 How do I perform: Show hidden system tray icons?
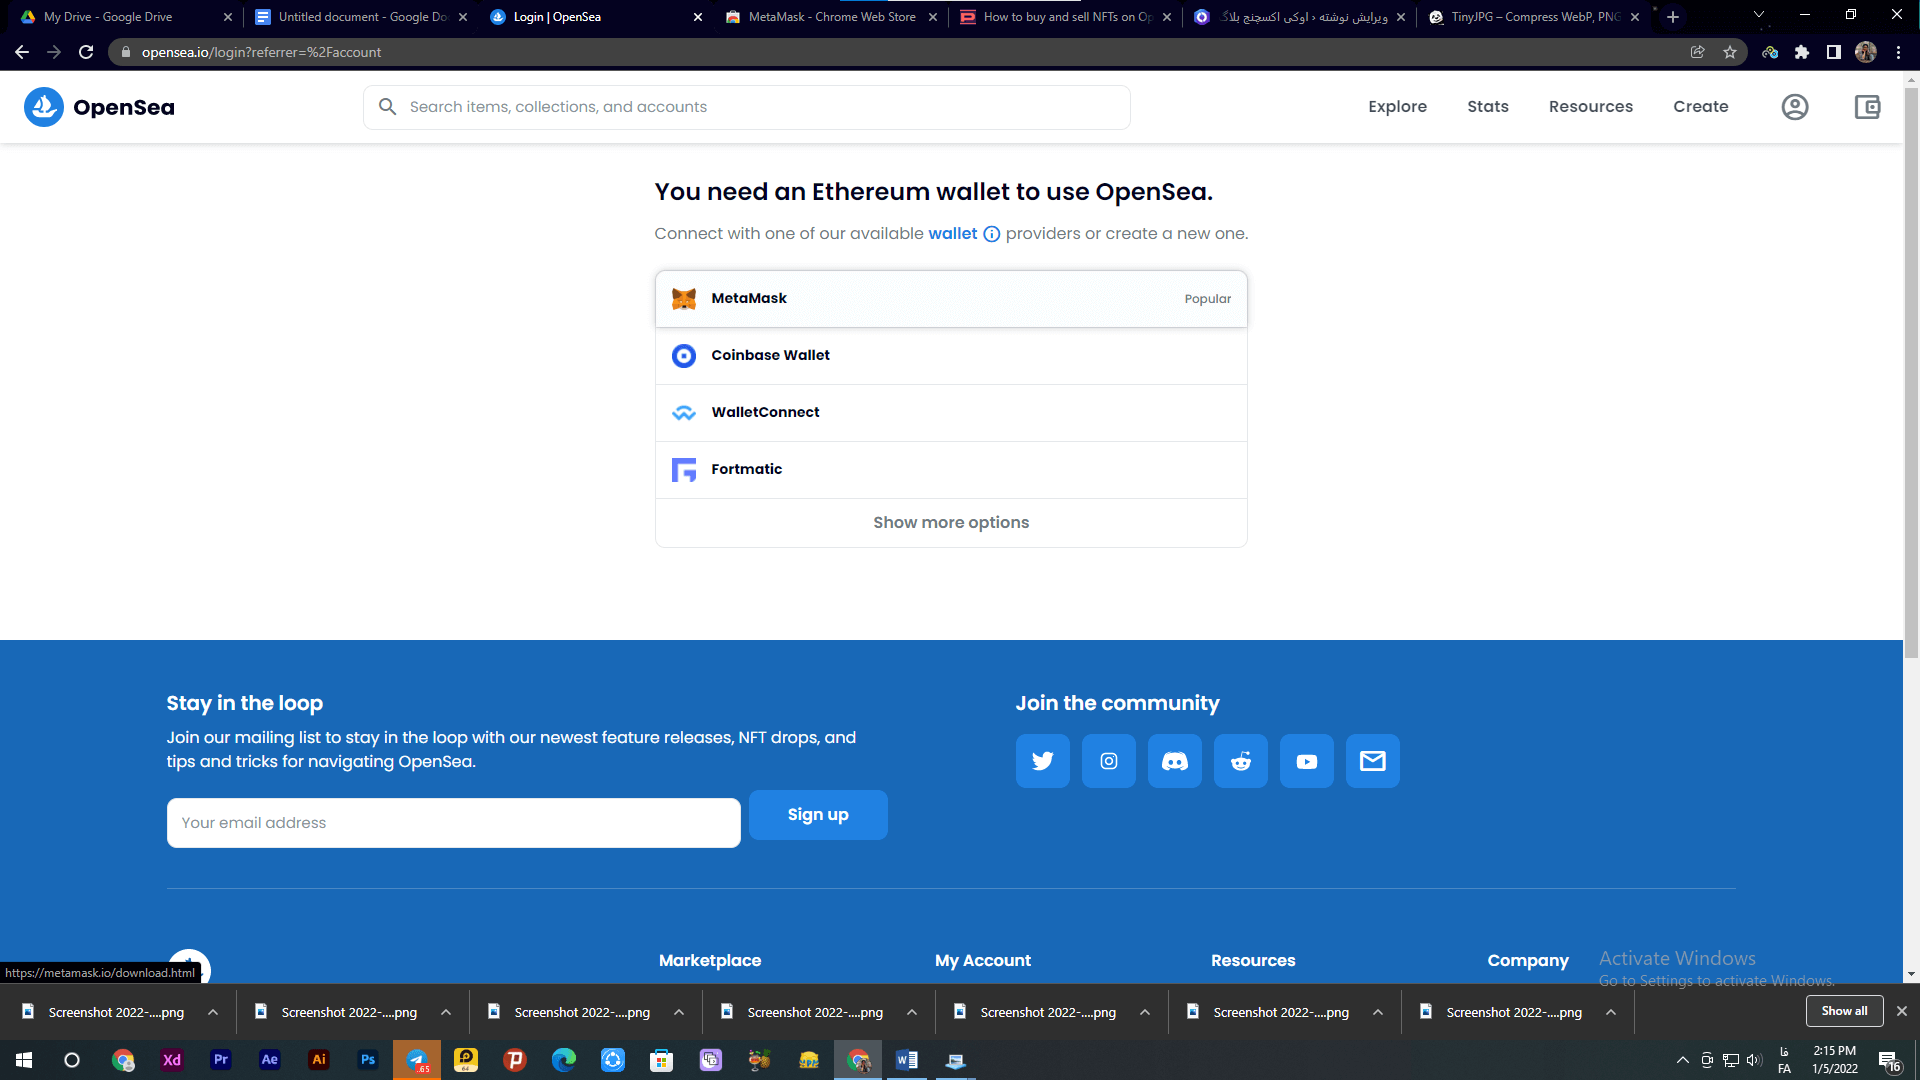tap(1683, 1060)
